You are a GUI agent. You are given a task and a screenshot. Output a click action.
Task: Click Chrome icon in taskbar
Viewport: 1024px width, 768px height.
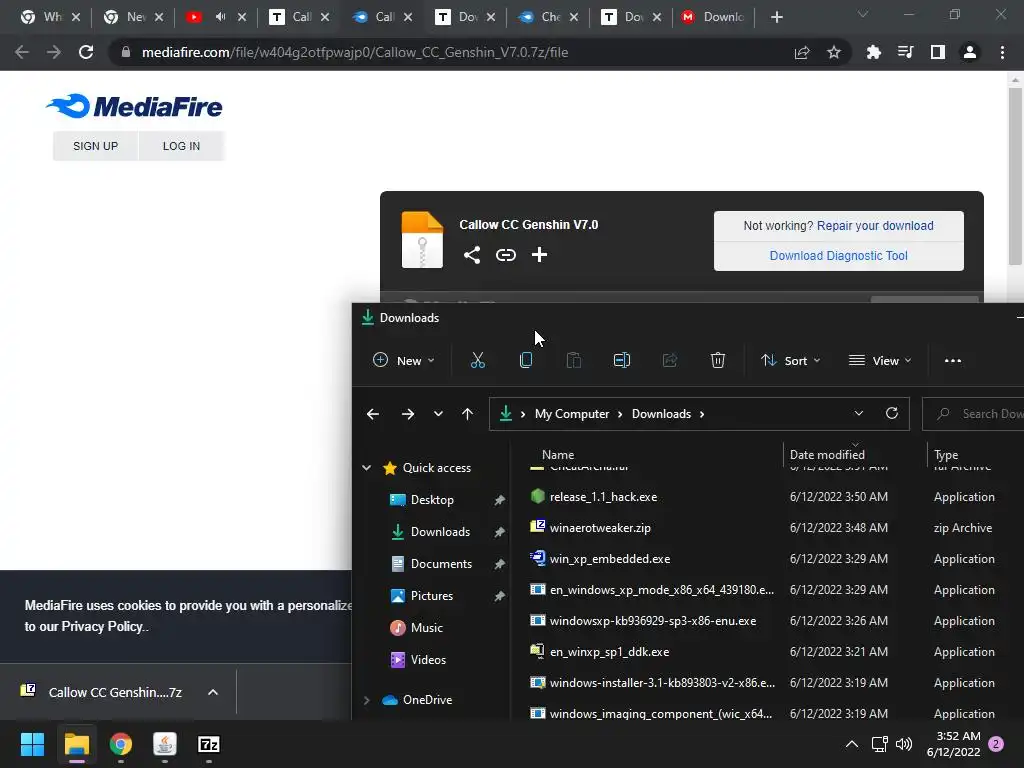point(121,744)
